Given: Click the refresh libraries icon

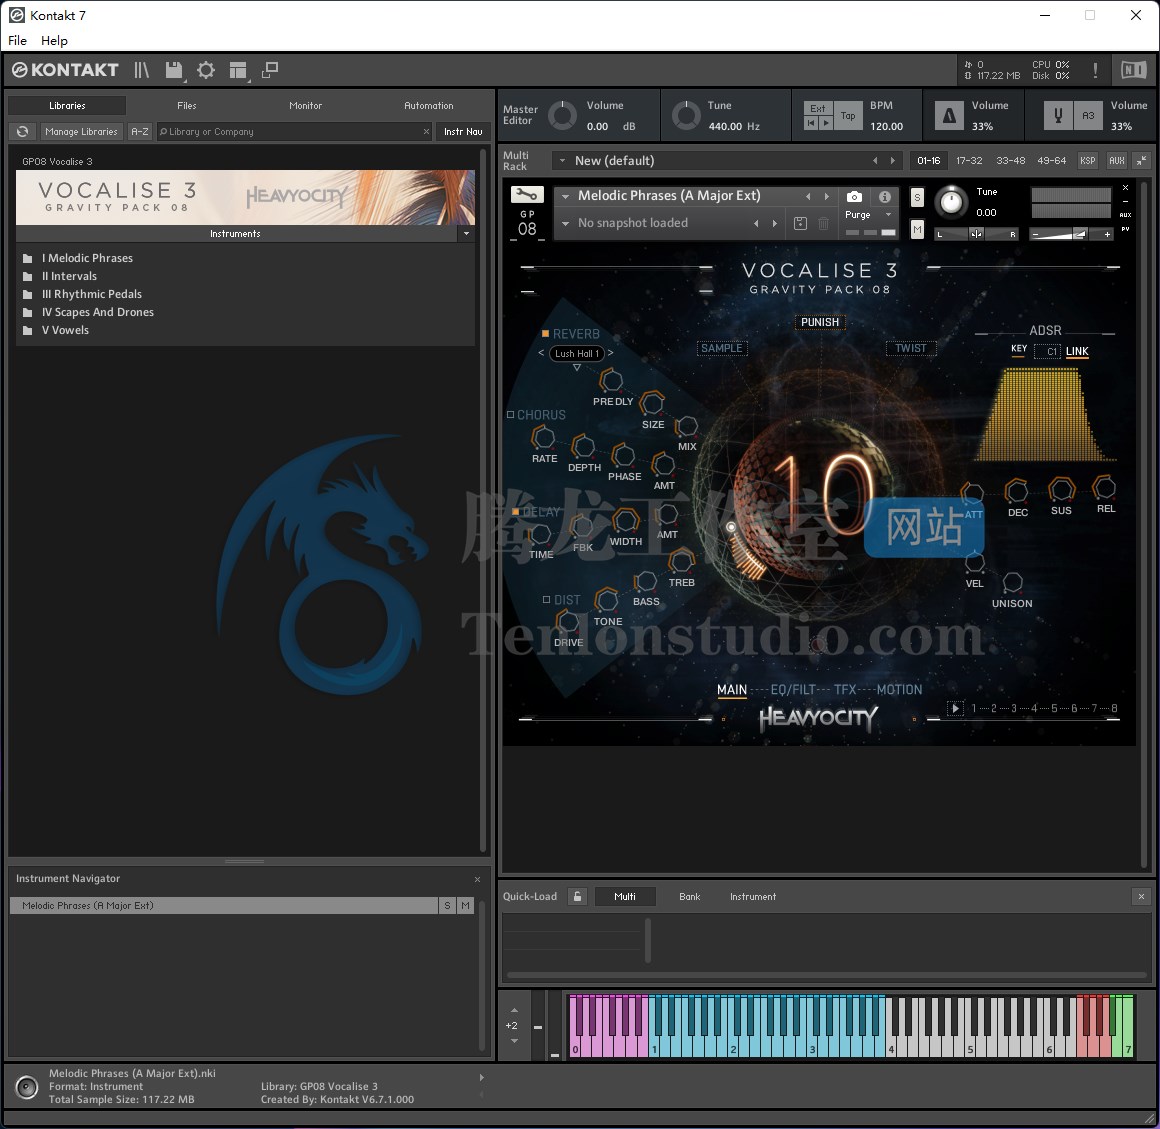Looking at the screenshot, I should point(23,132).
